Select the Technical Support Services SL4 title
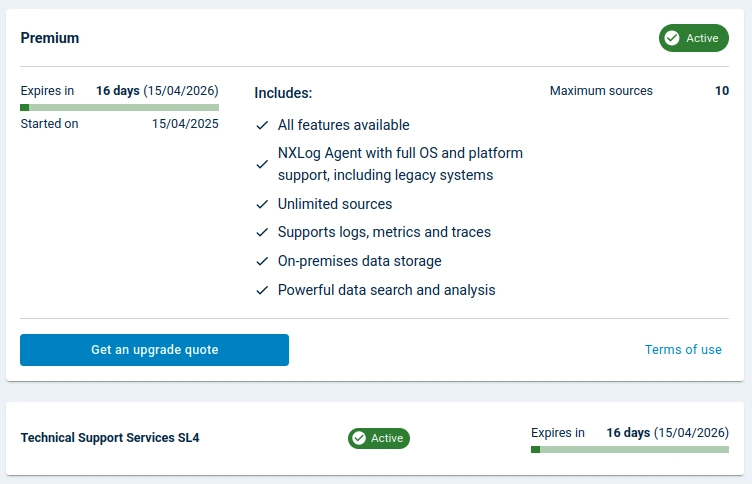Image resolution: width=752 pixels, height=484 pixels. click(110, 437)
